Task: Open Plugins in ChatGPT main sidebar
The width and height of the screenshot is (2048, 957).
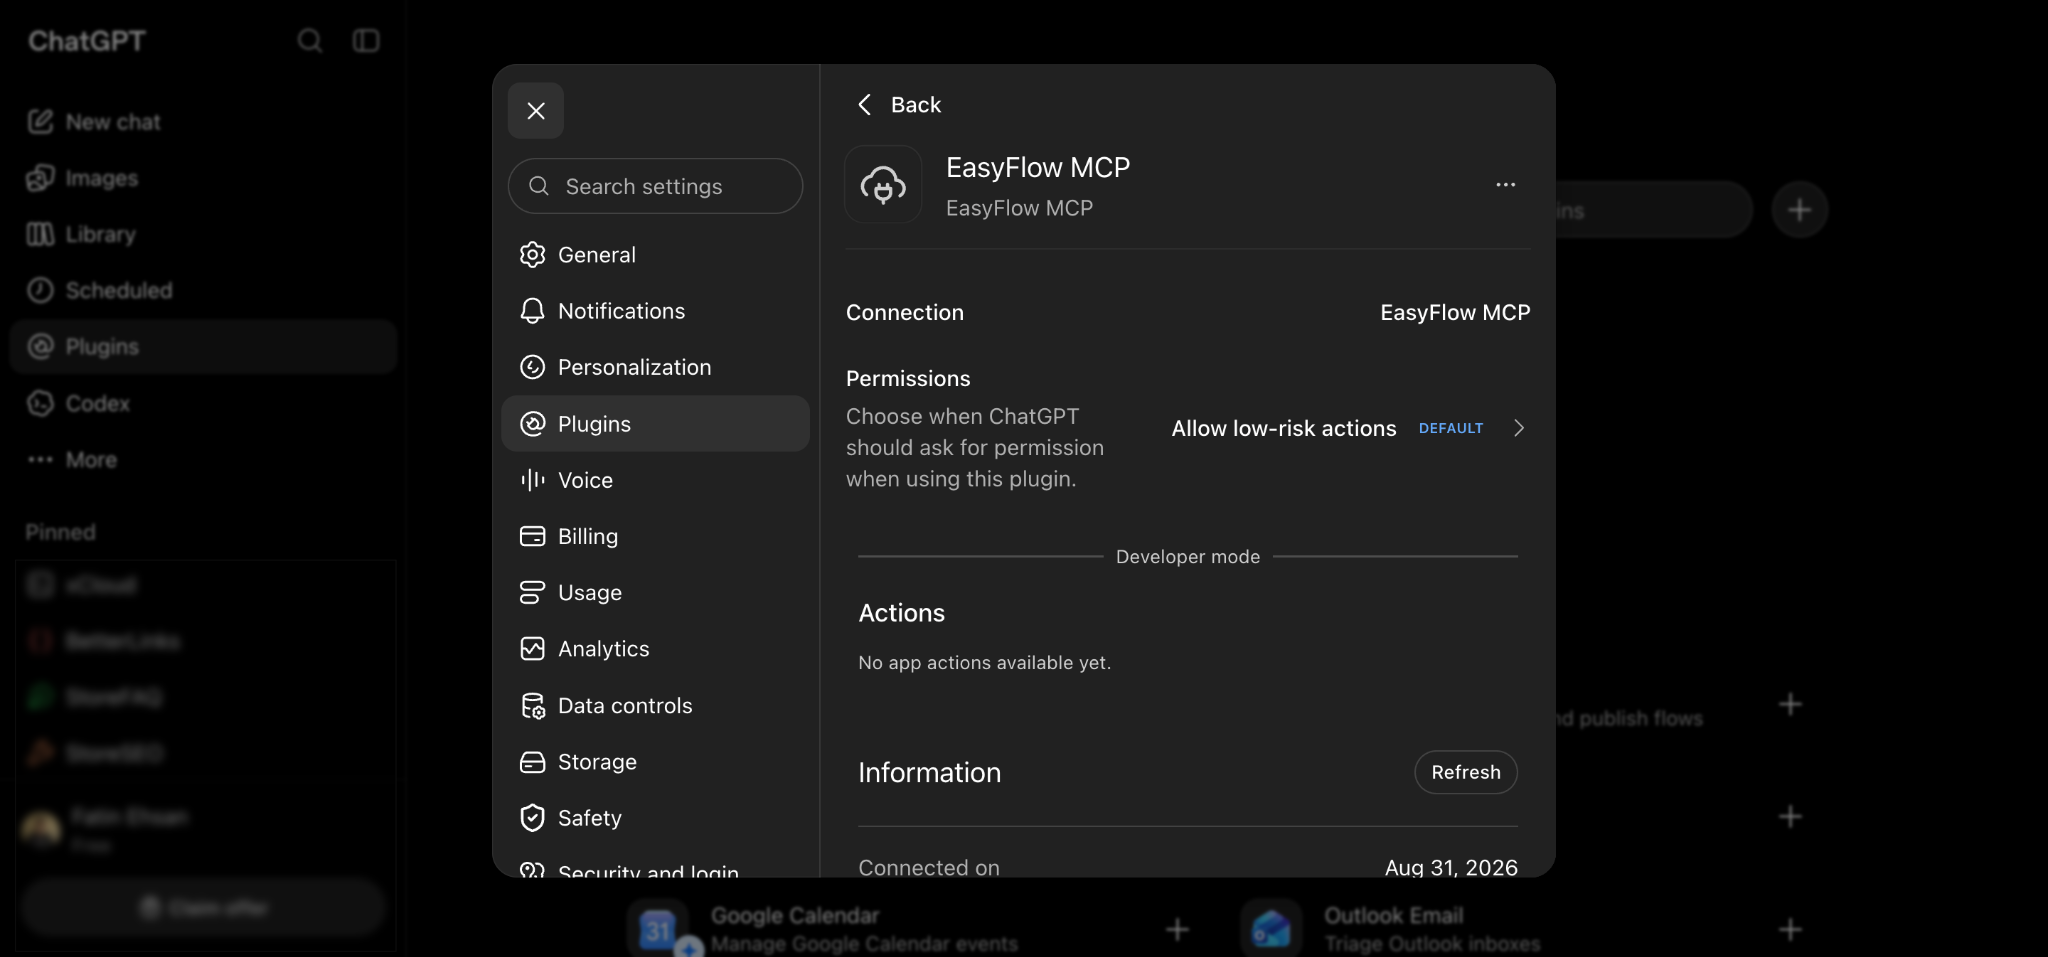Action: [x=203, y=347]
